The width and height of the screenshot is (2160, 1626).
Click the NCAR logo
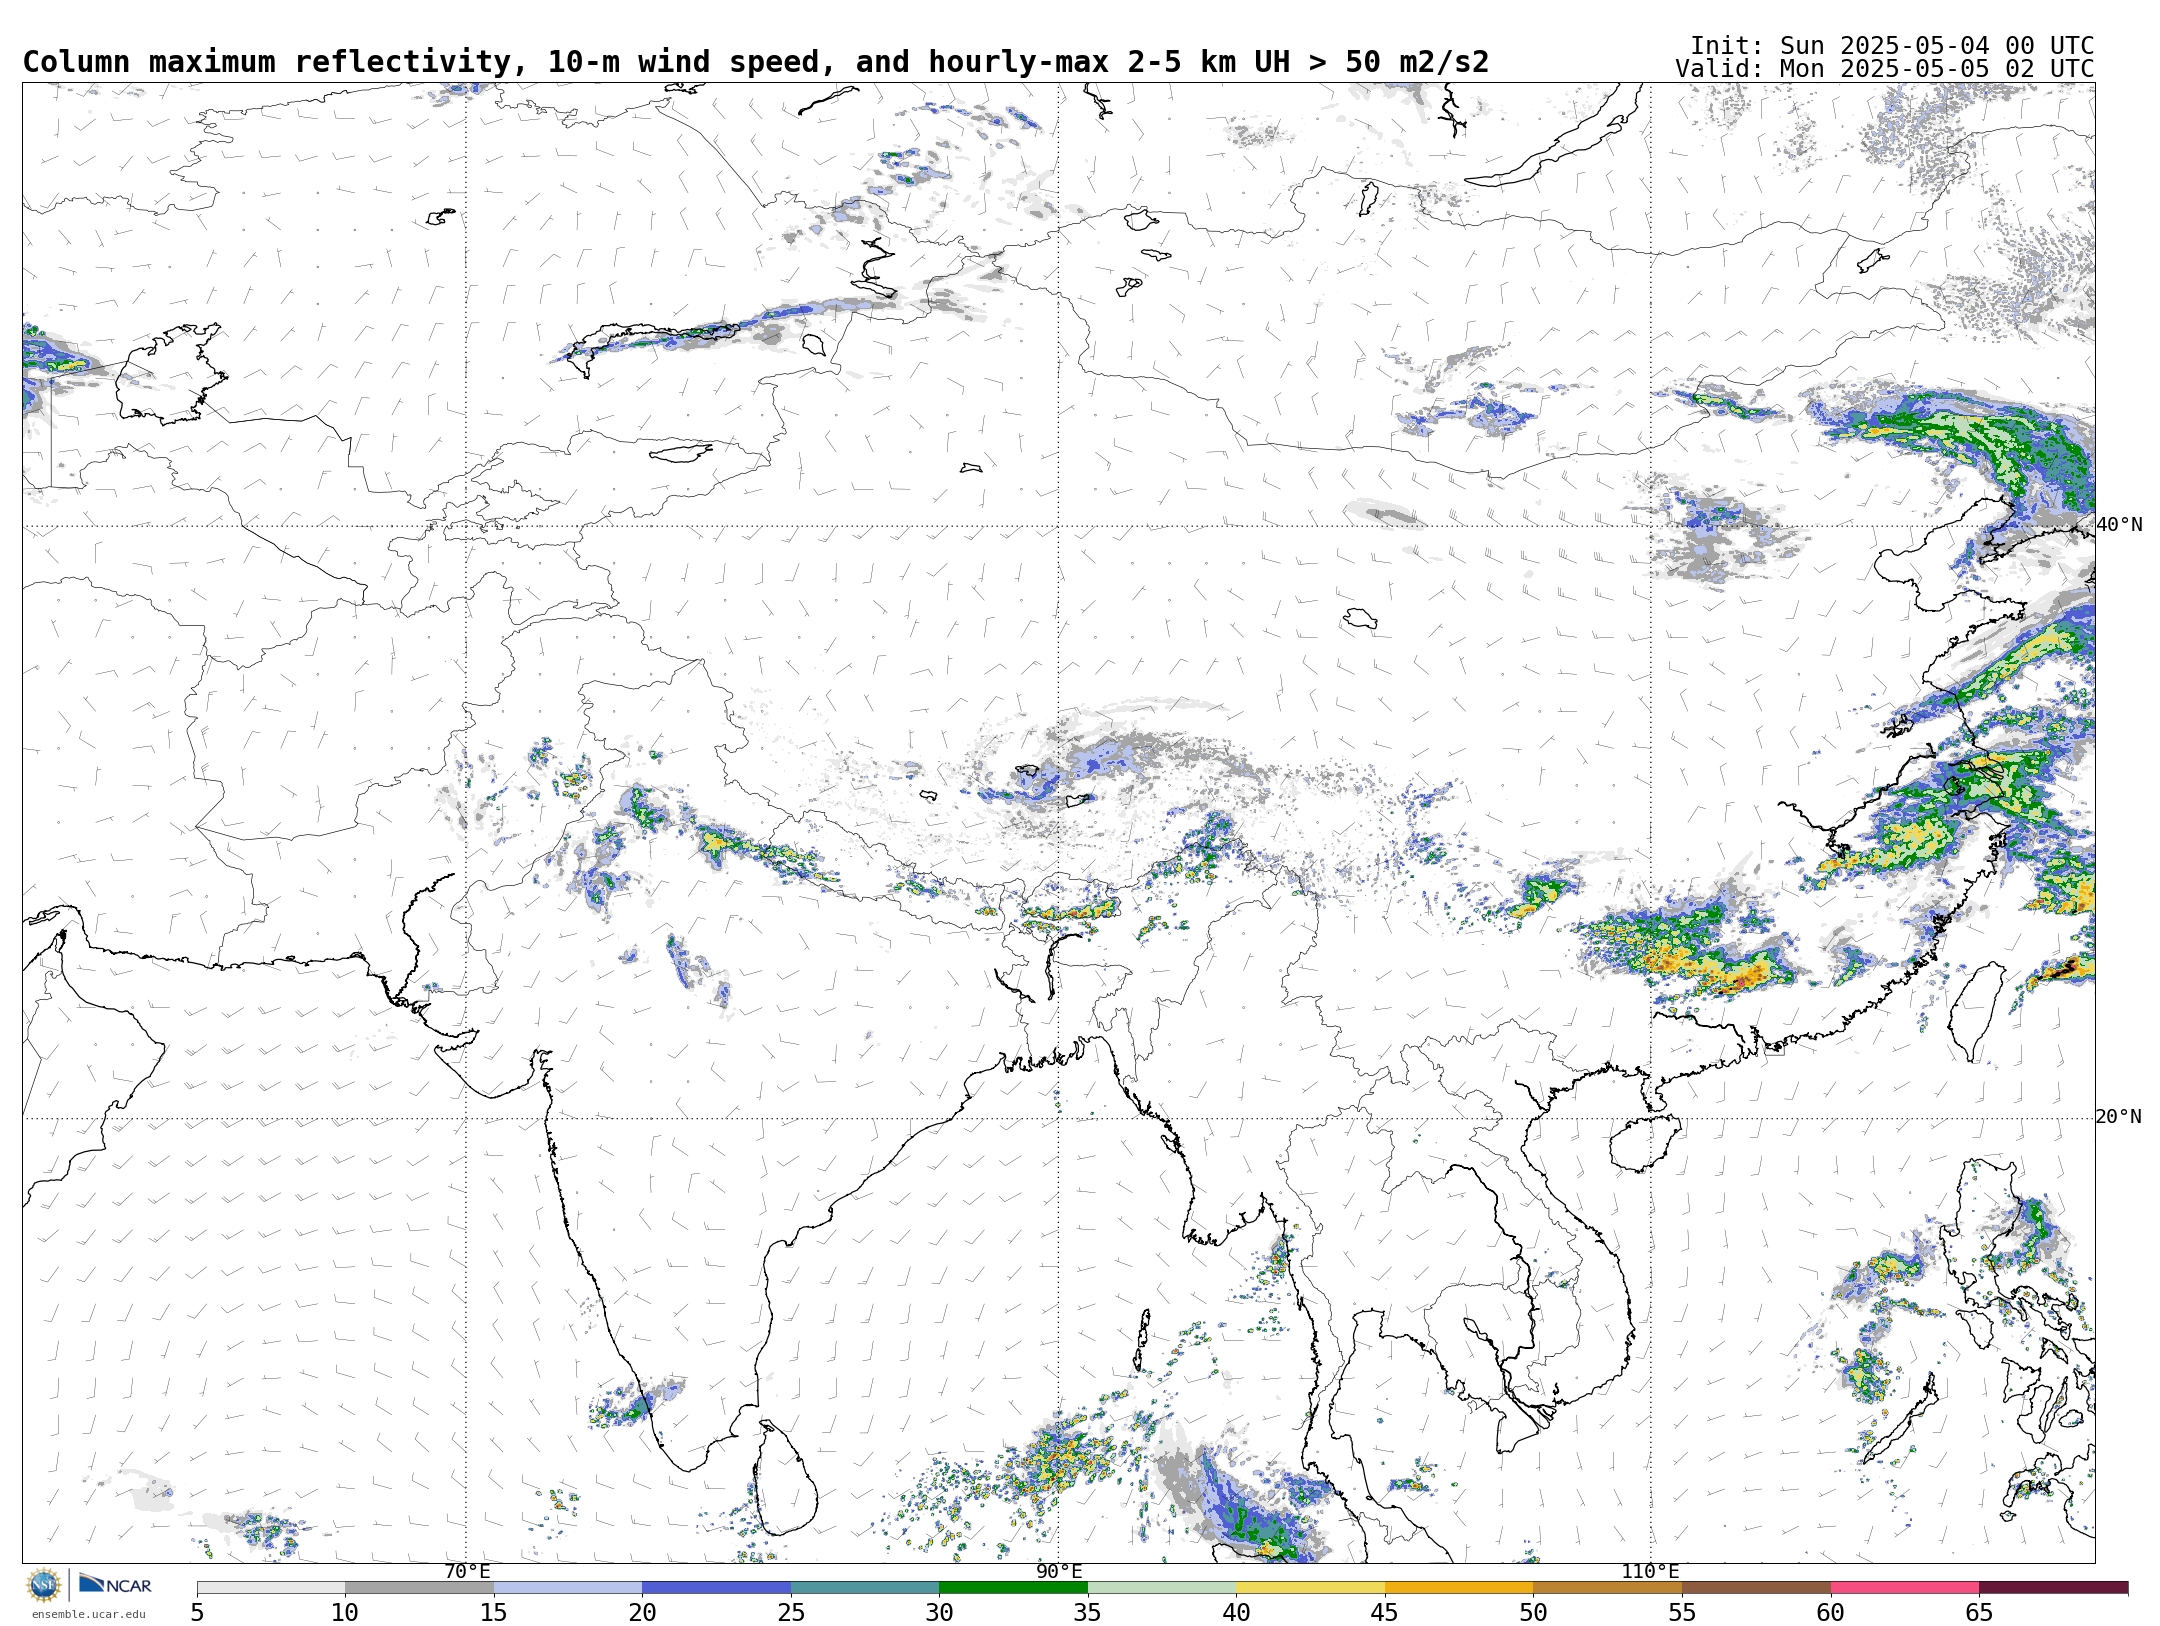coord(115,1584)
